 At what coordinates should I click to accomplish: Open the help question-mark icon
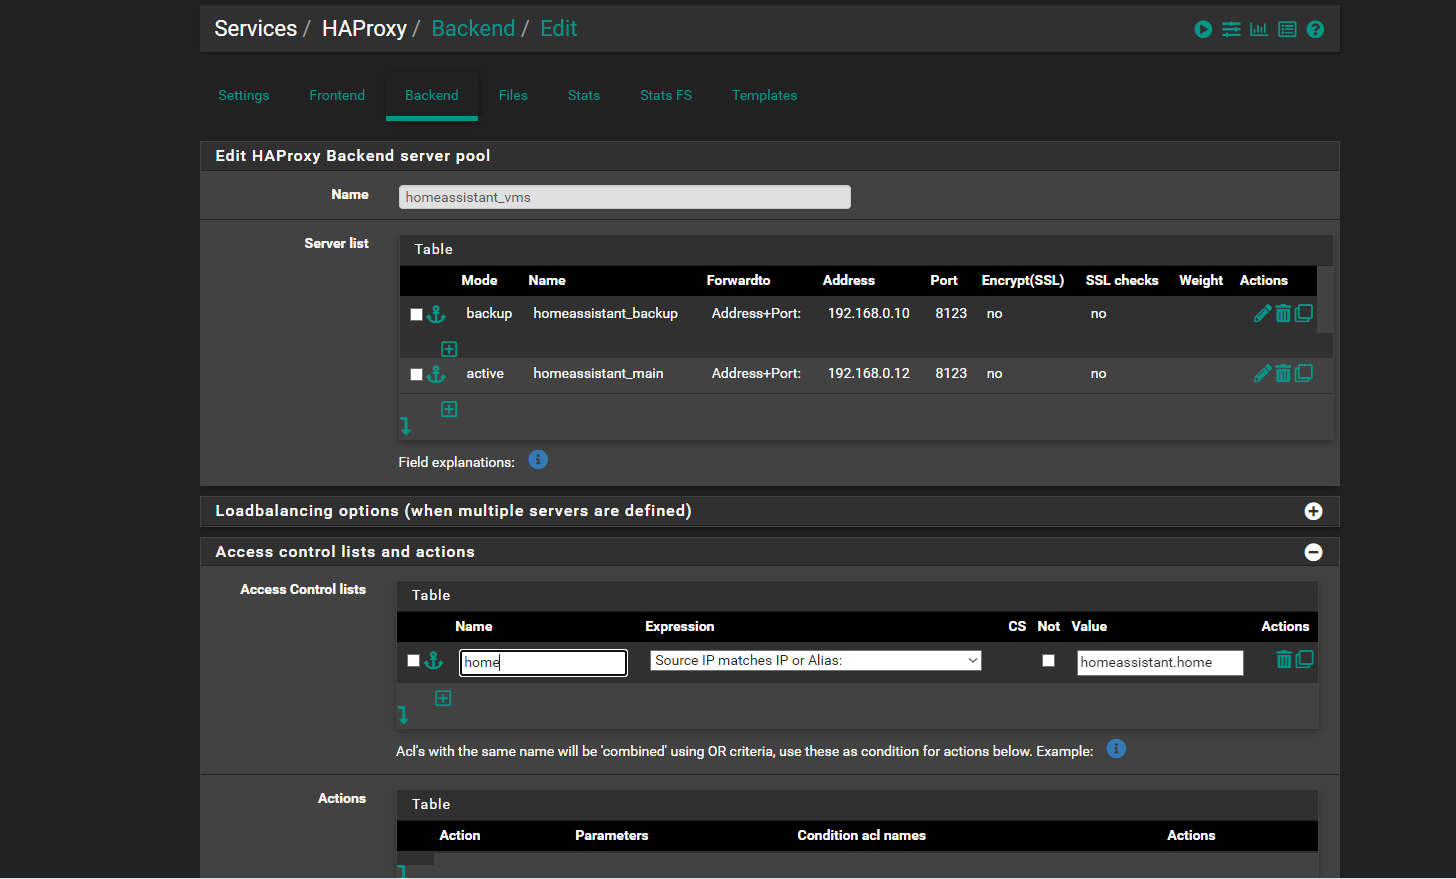click(x=1315, y=30)
